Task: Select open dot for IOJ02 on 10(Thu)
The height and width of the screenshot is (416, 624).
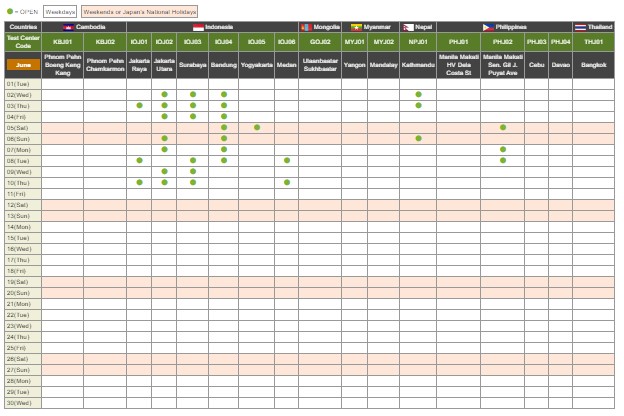Action: point(164,182)
